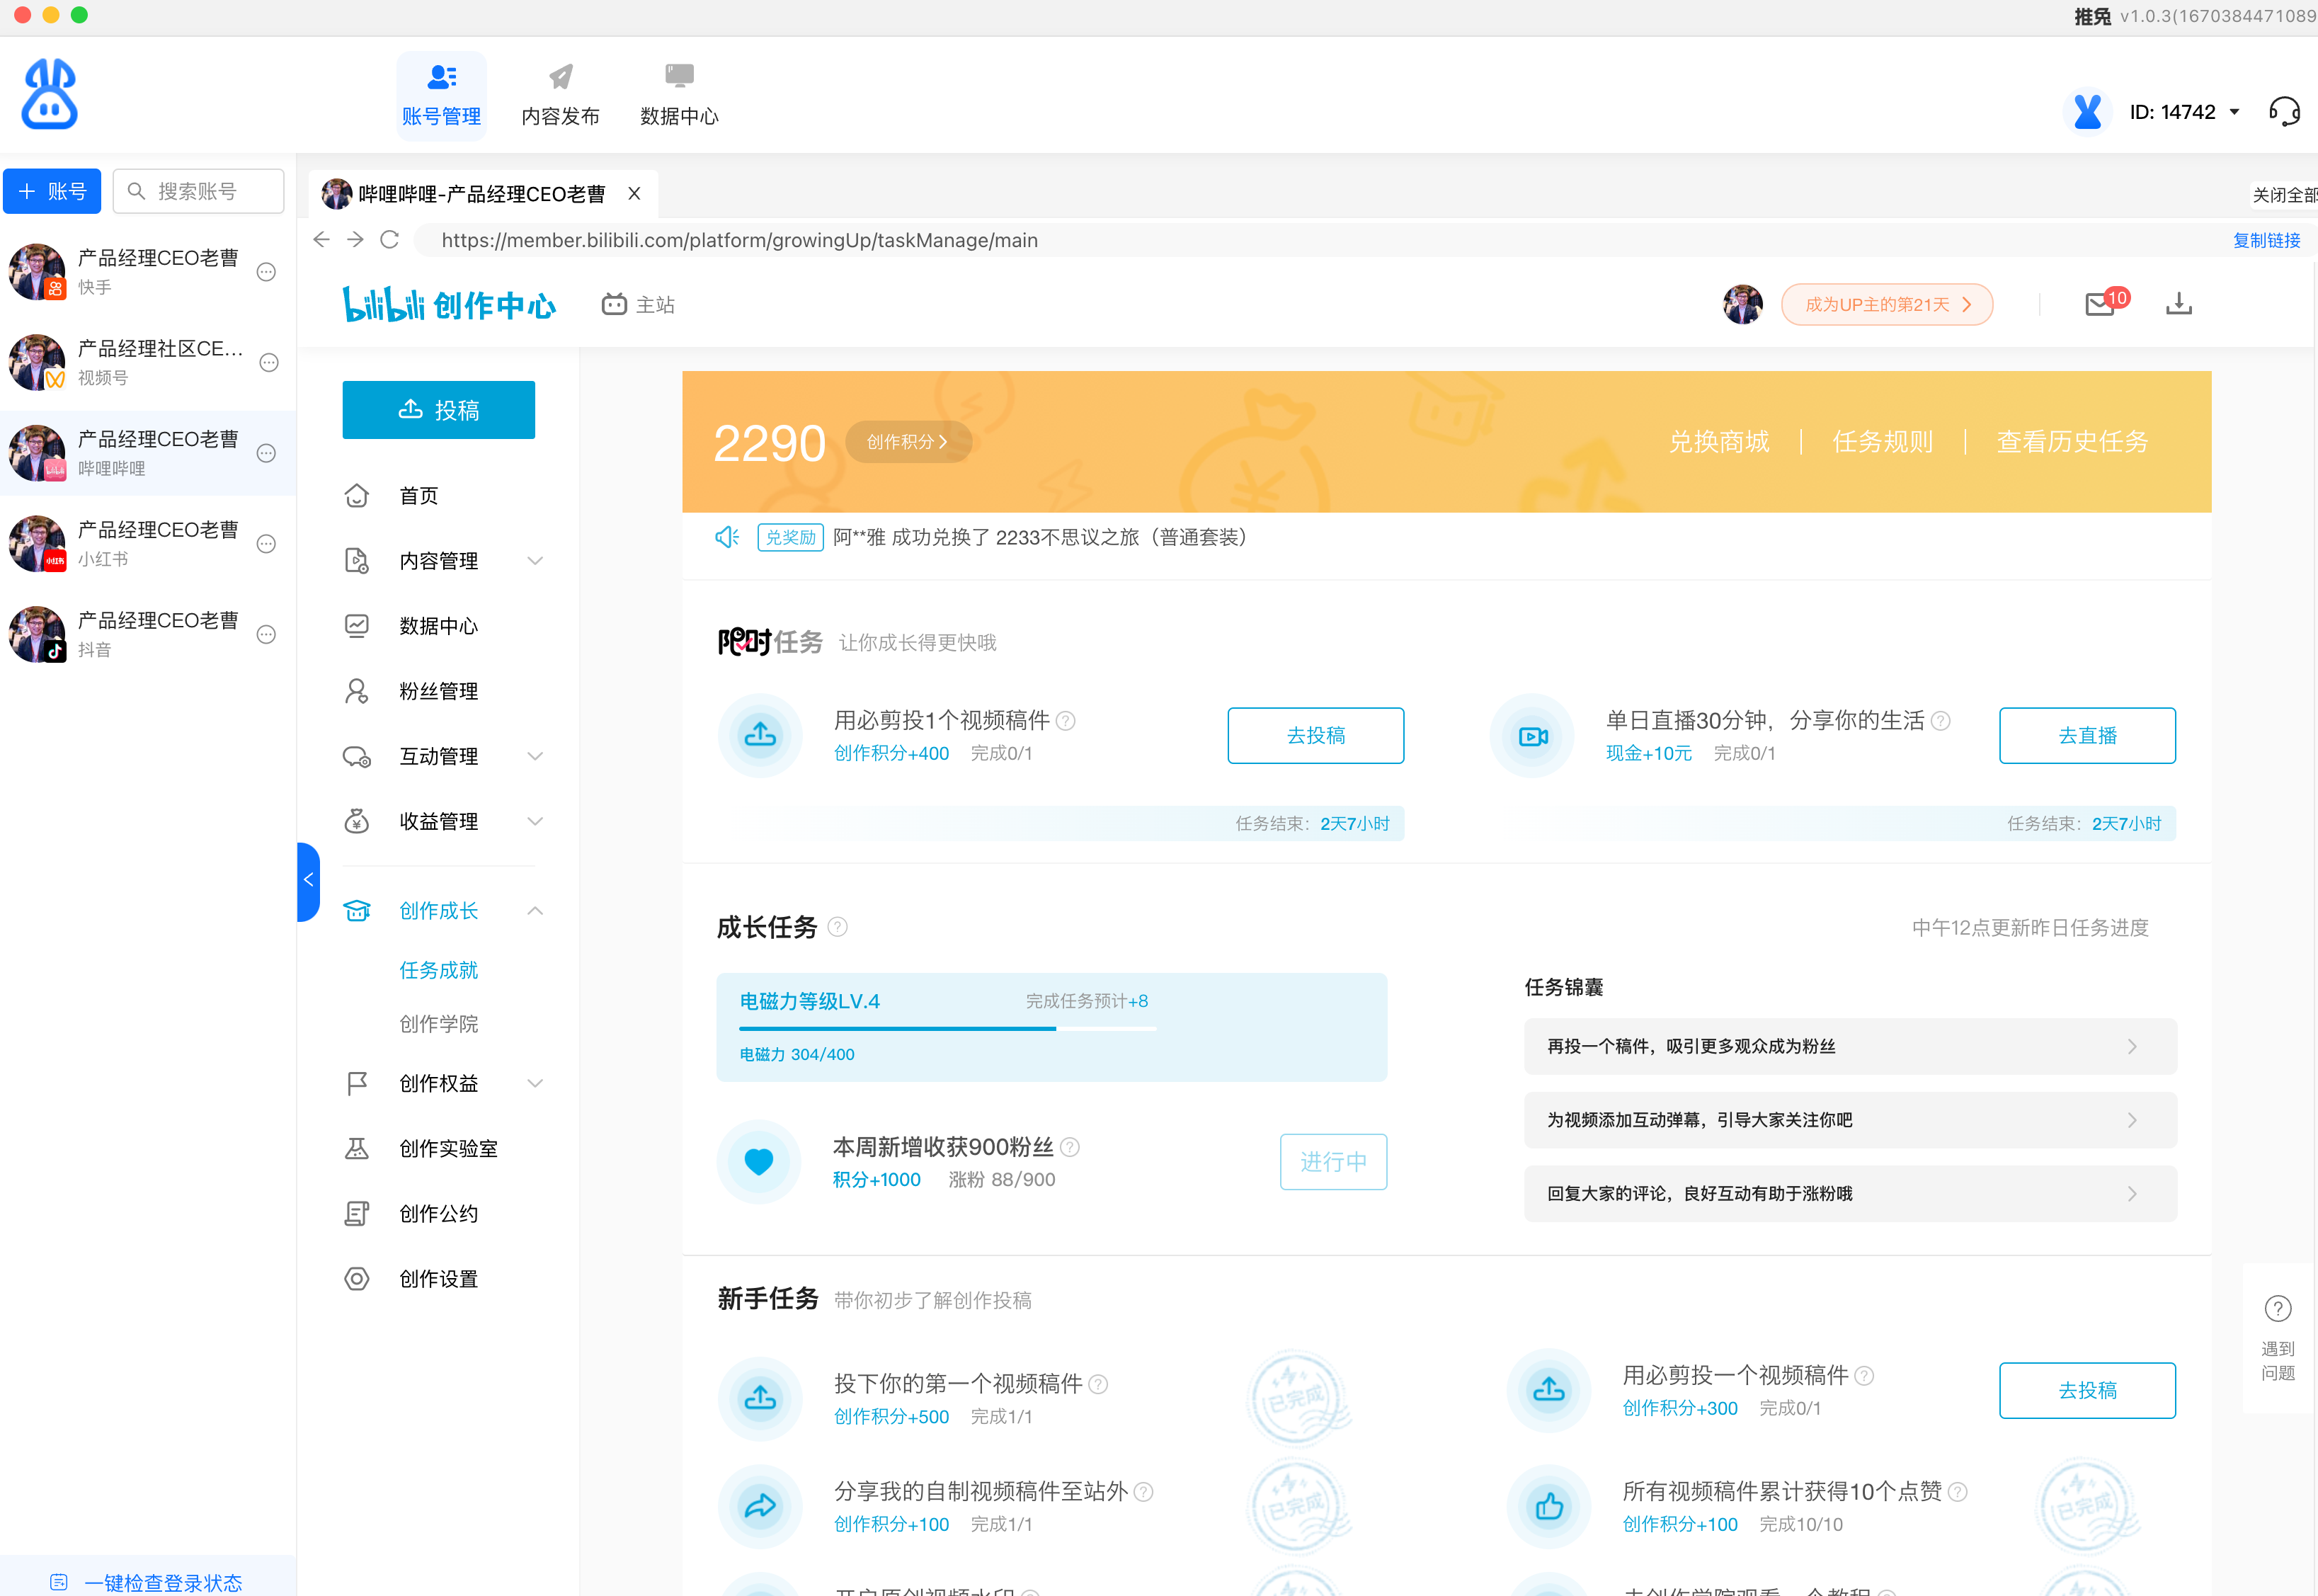The width and height of the screenshot is (2318, 1596).
Task: Click help icon next to 成长任务
Action: [838, 927]
